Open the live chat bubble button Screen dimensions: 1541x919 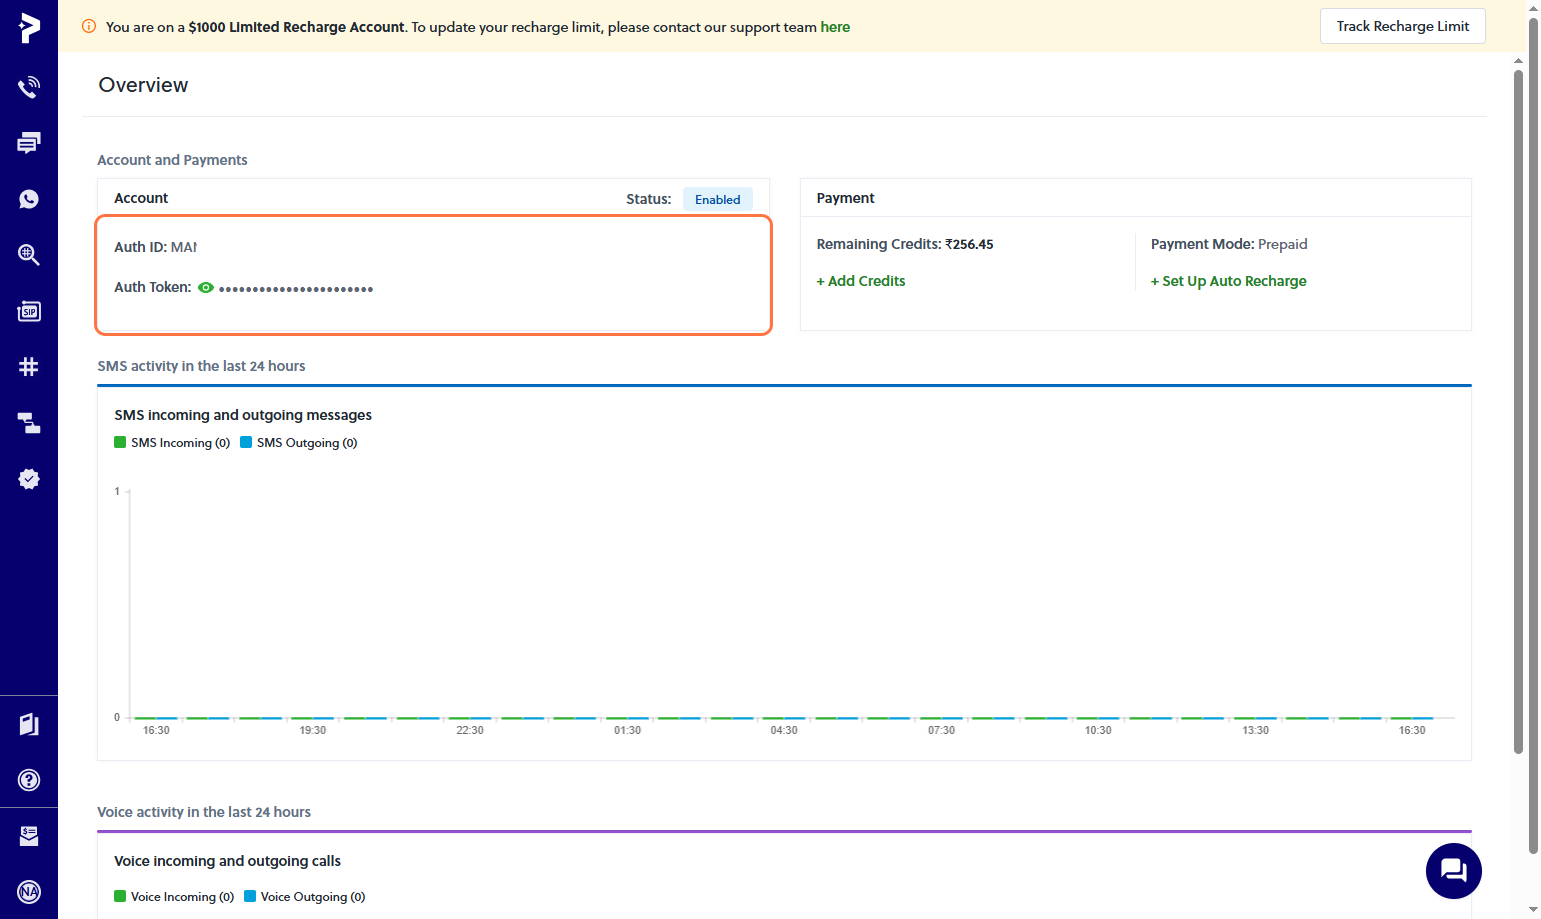(x=1453, y=871)
